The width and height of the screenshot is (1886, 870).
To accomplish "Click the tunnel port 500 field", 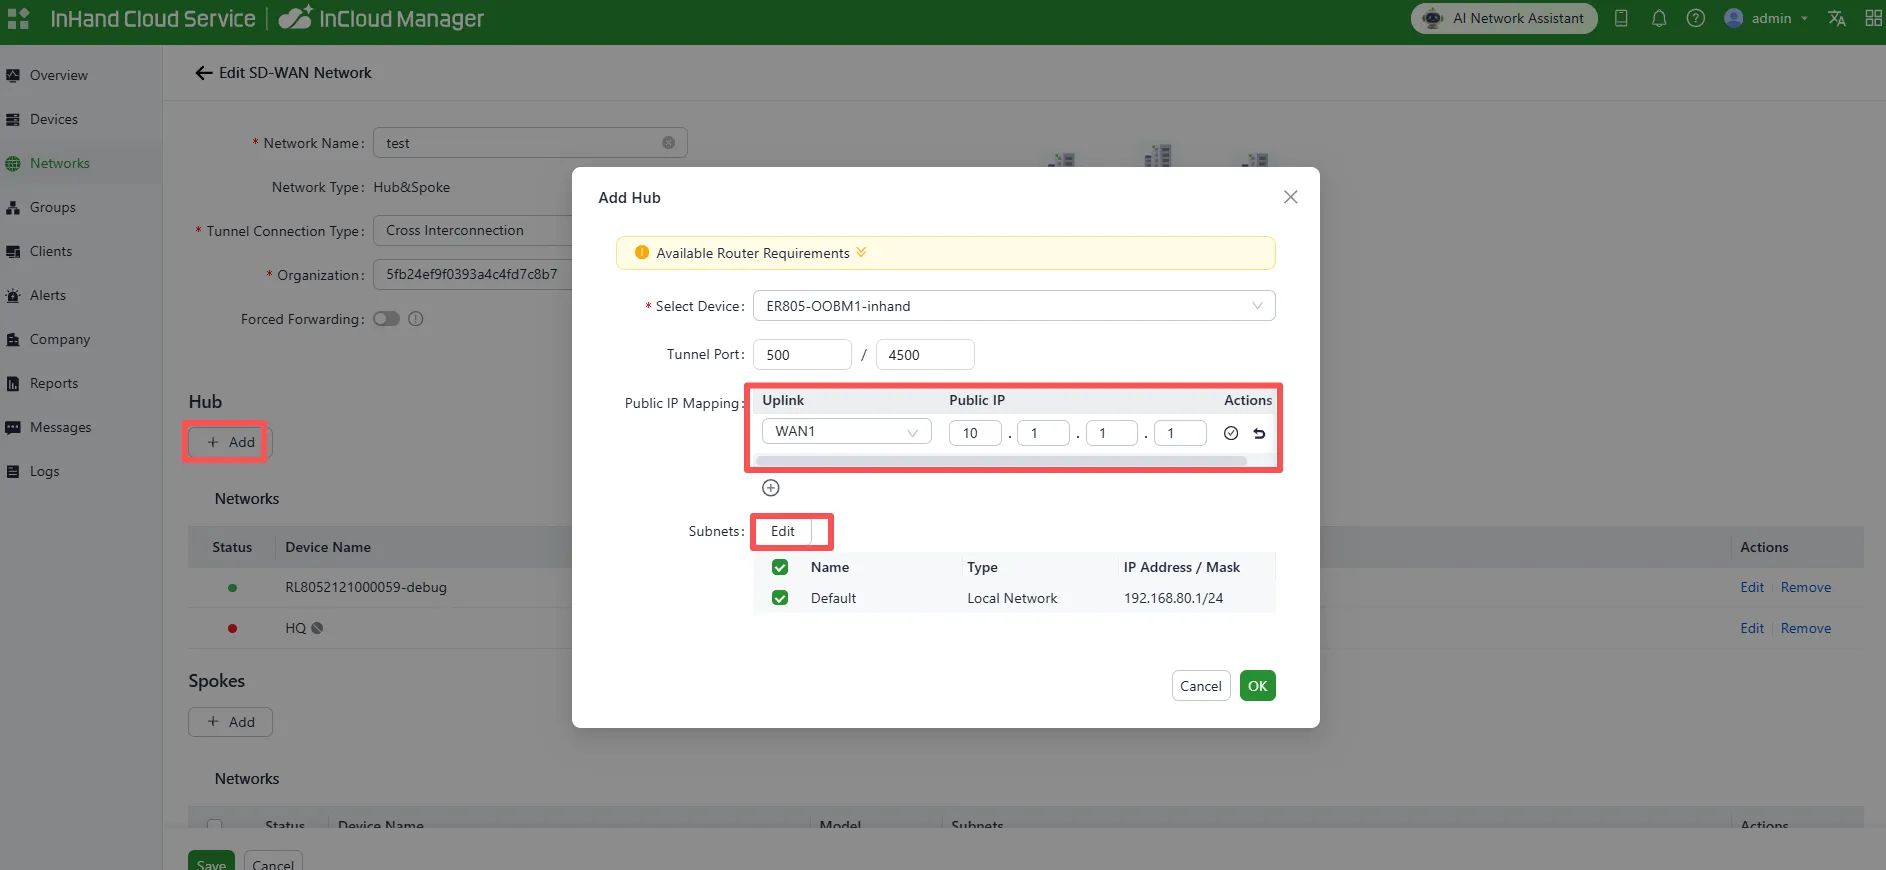I will tap(802, 355).
